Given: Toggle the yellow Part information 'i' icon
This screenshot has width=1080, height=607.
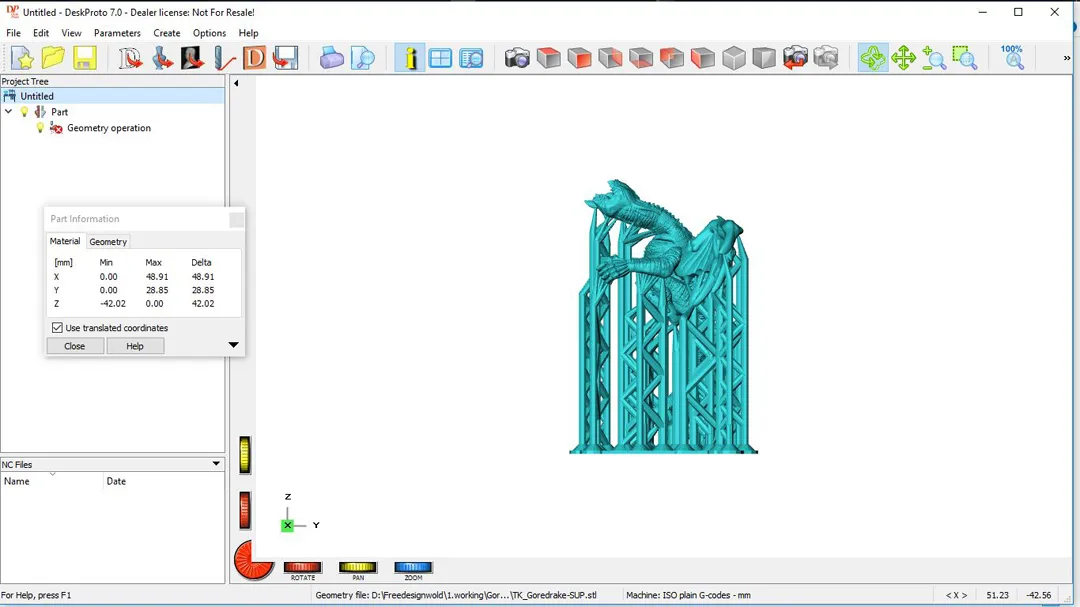Looking at the screenshot, I should click(410, 58).
